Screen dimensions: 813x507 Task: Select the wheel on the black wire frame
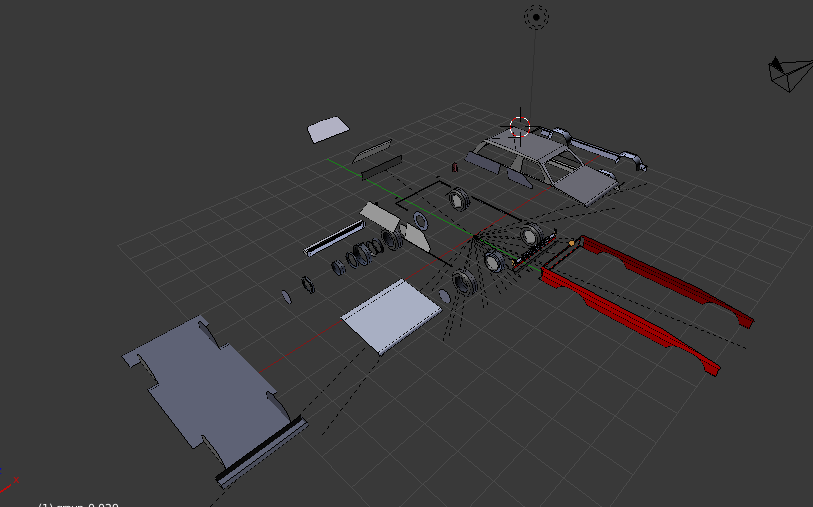pyautogui.click(x=458, y=199)
